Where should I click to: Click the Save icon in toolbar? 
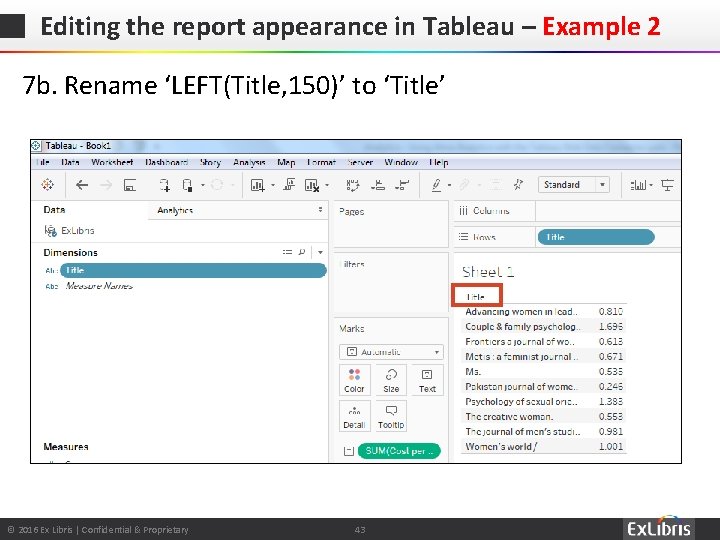coord(130,185)
